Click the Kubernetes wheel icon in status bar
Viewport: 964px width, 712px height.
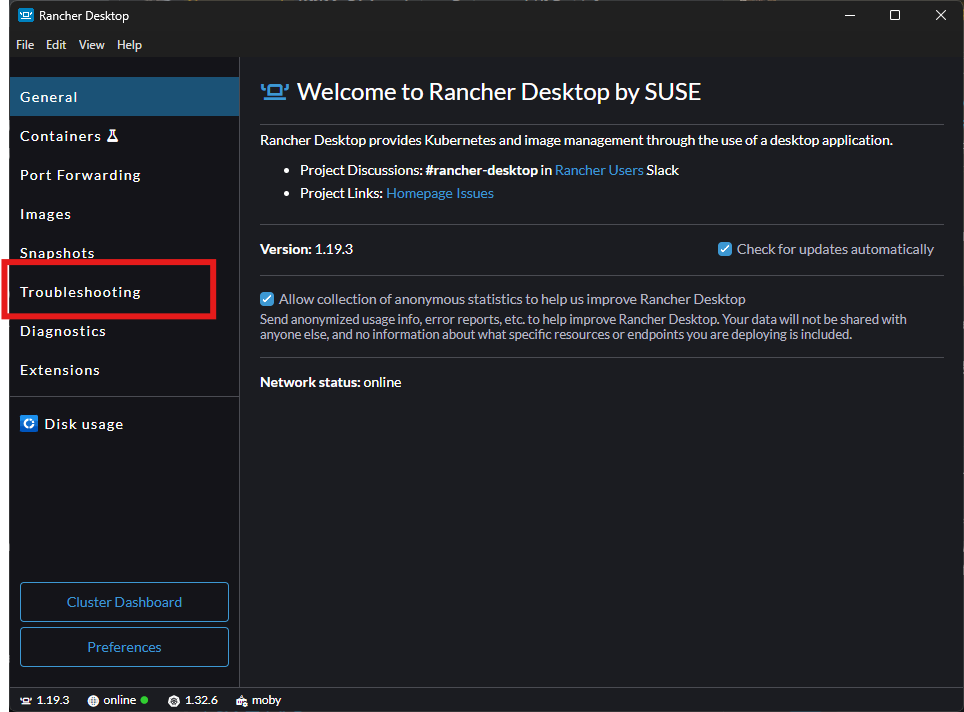tap(174, 701)
